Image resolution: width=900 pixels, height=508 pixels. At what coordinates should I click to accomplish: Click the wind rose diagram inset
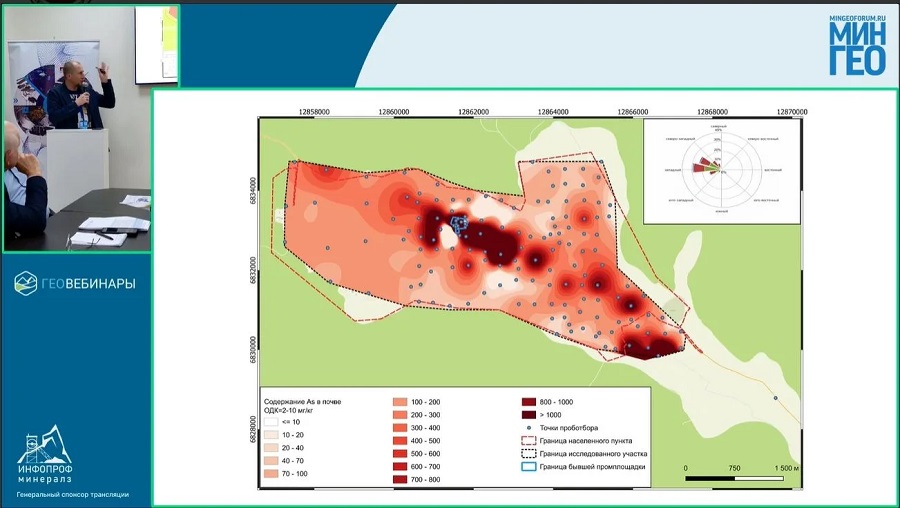click(x=721, y=170)
